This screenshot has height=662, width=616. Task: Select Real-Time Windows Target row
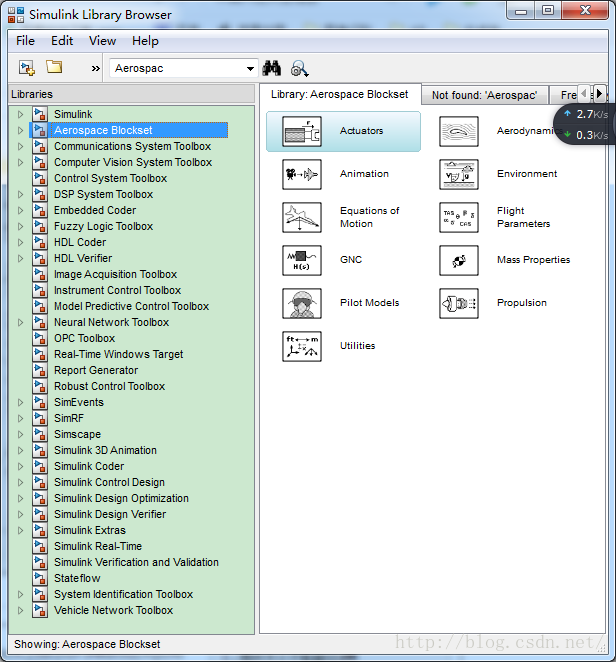pos(118,354)
